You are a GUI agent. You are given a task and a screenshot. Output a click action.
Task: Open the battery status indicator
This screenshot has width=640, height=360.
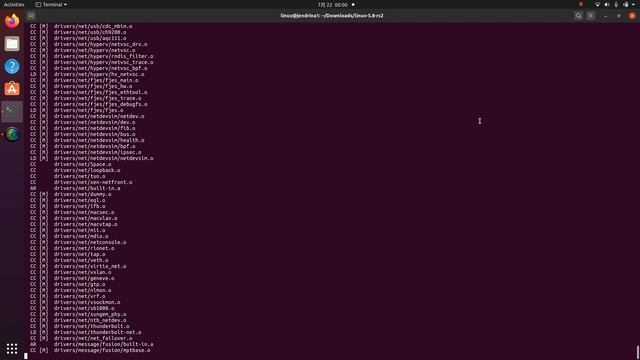tap(626, 4)
